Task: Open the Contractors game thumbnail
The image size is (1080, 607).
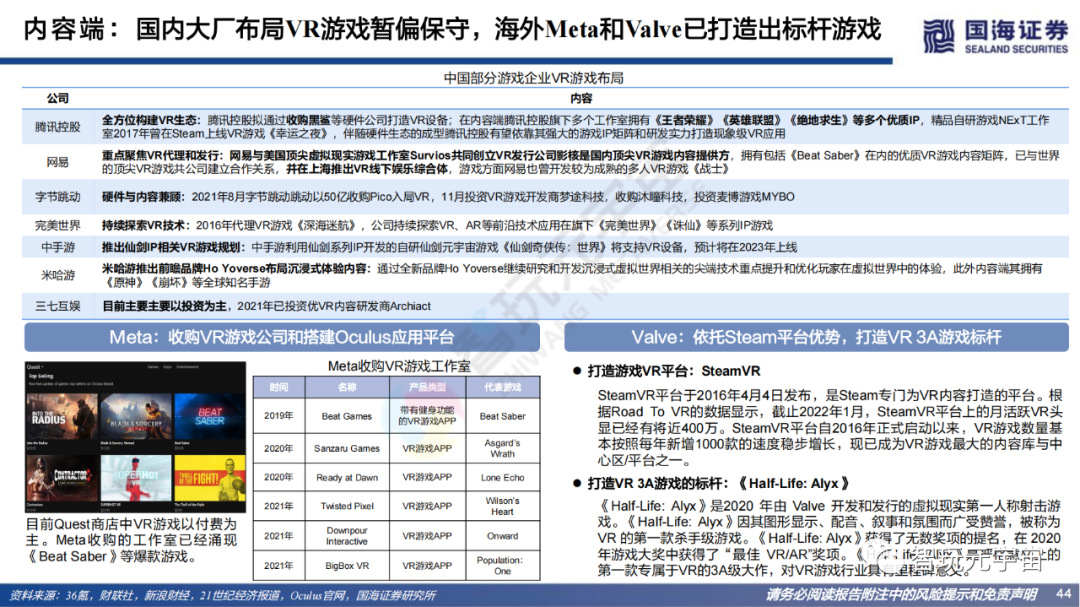Action: (61, 477)
